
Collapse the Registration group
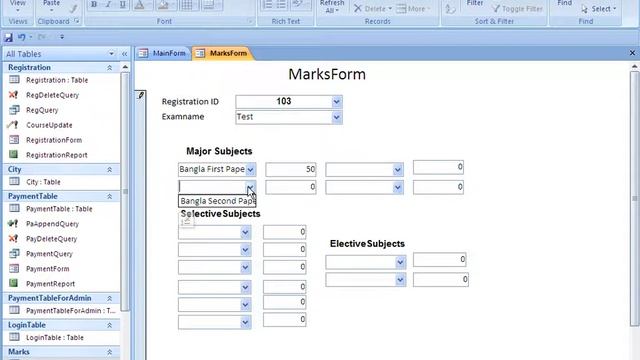(x=109, y=68)
